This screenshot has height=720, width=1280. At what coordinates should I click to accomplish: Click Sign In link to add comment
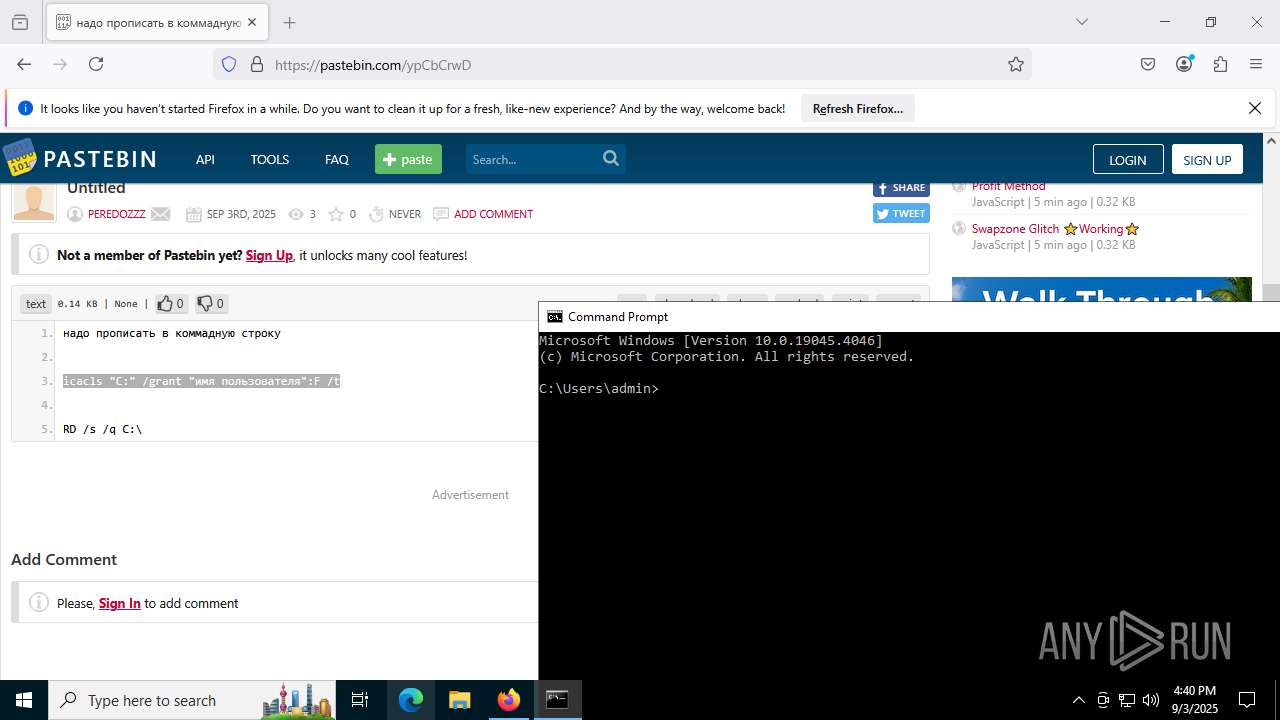coord(120,603)
